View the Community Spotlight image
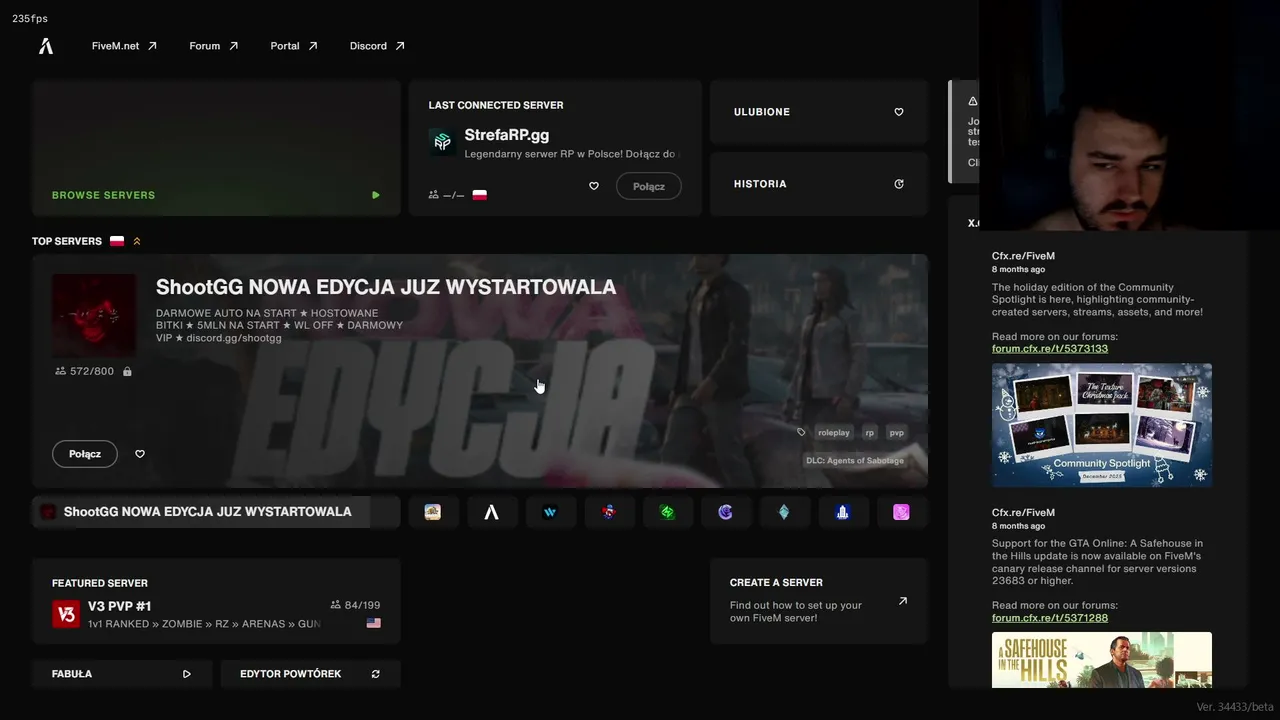The width and height of the screenshot is (1280, 720). [1102, 425]
